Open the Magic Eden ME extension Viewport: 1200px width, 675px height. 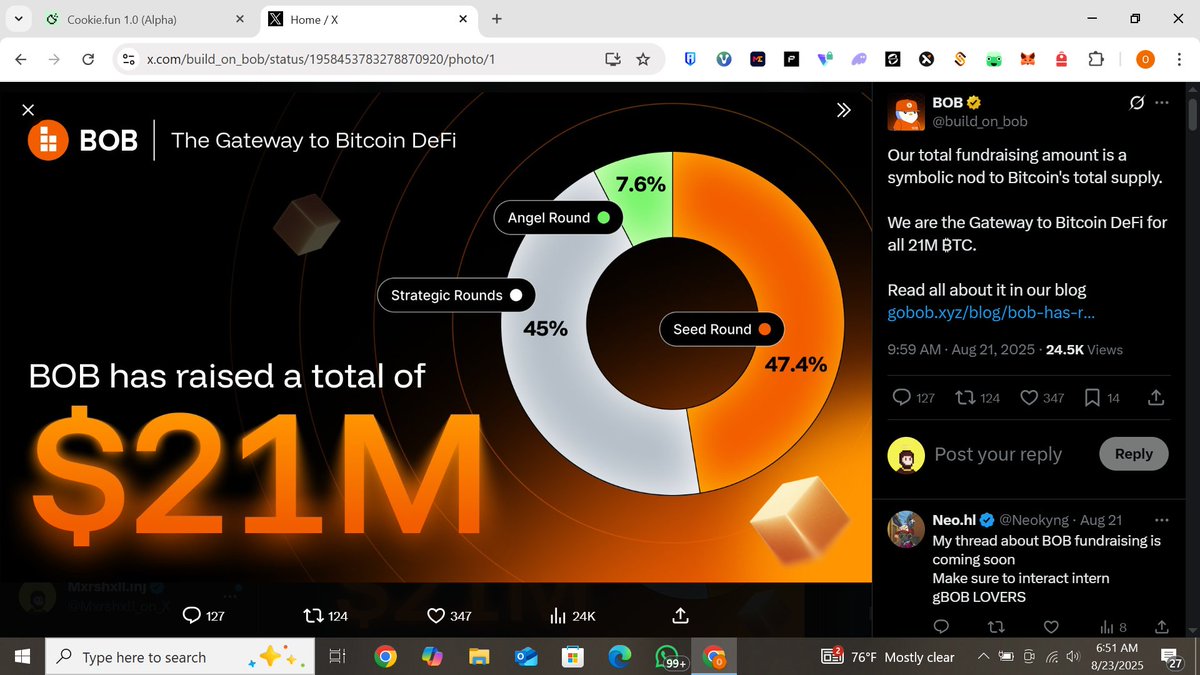click(x=758, y=59)
